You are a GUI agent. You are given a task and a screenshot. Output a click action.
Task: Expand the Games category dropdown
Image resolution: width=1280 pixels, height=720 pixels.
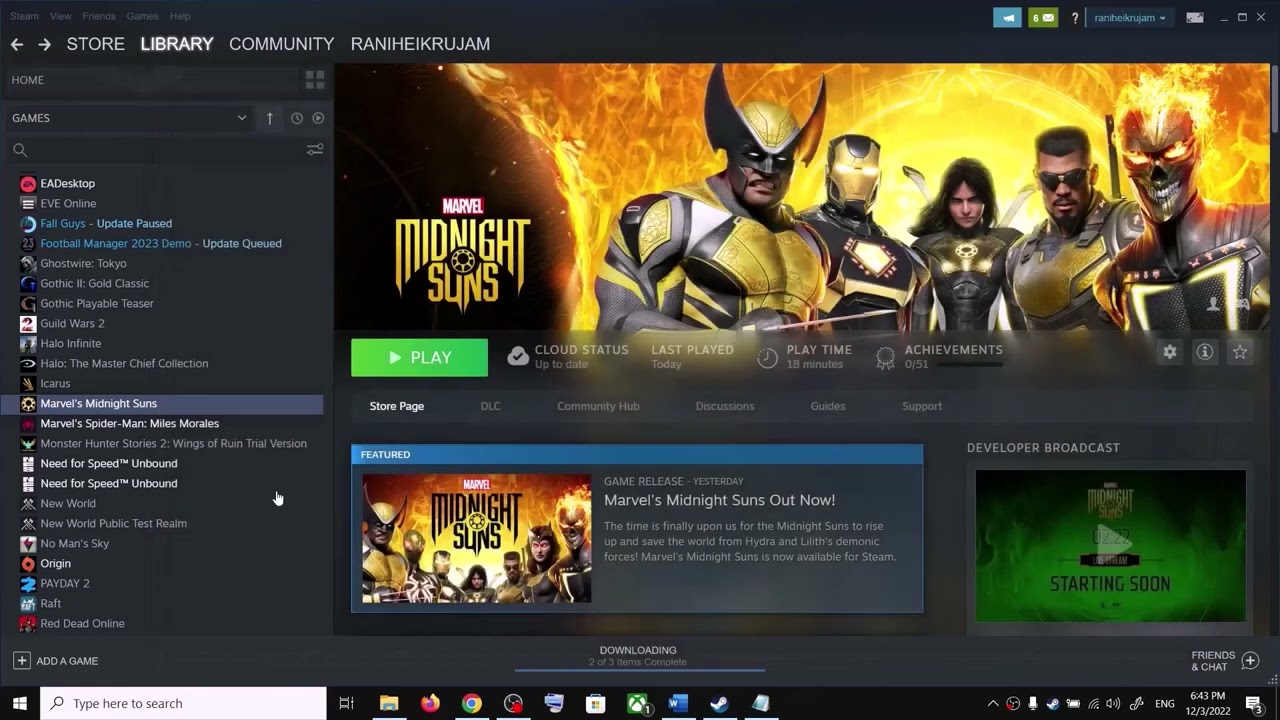click(x=241, y=118)
